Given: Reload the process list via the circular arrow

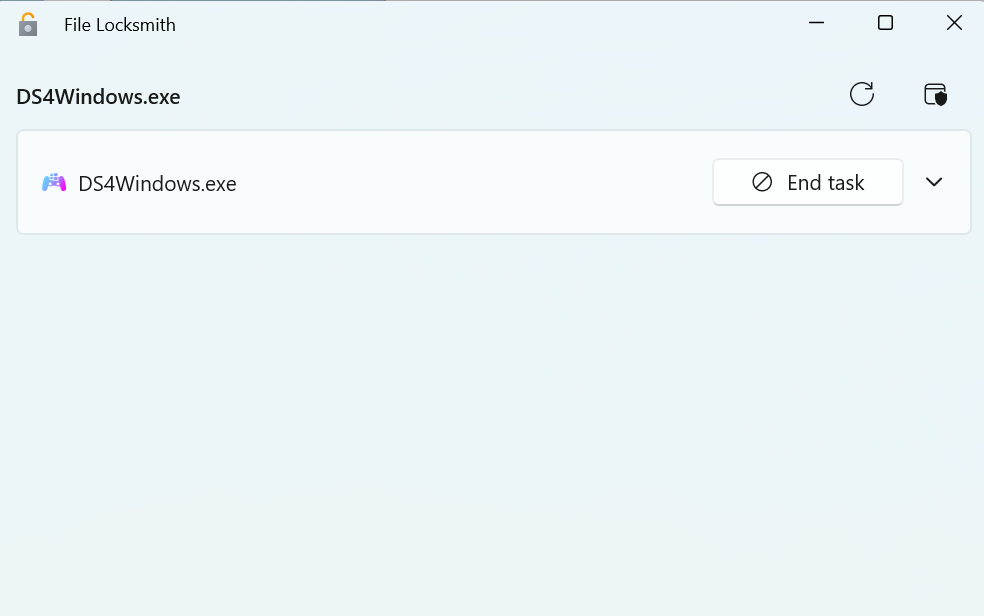Looking at the screenshot, I should (862, 94).
